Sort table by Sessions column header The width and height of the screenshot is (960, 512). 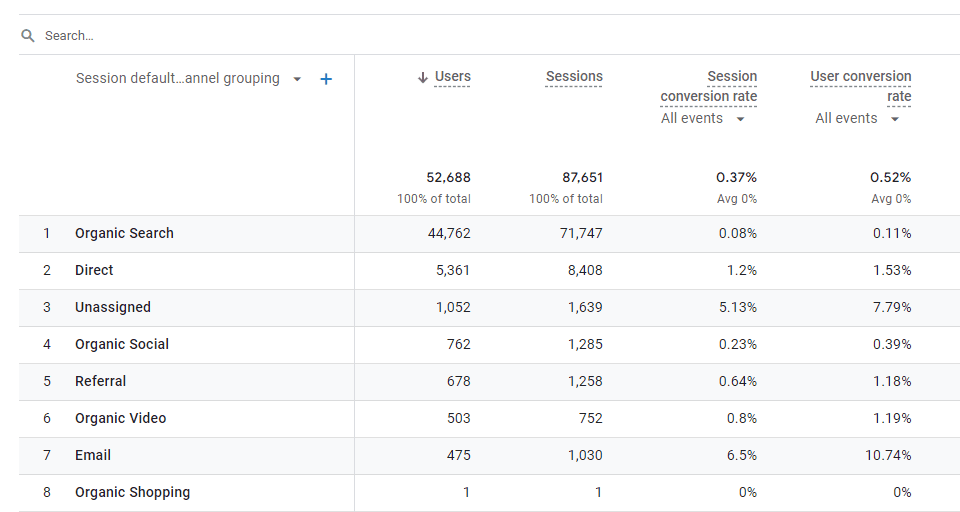(574, 77)
